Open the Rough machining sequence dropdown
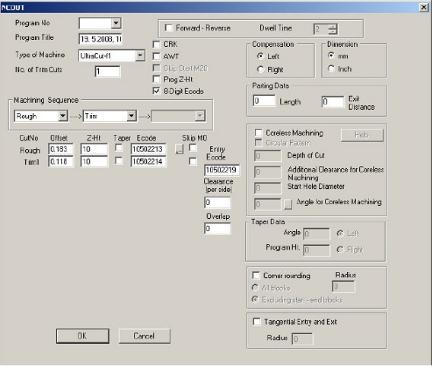The width and height of the screenshot is (432, 366). click(x=63, y=116)
